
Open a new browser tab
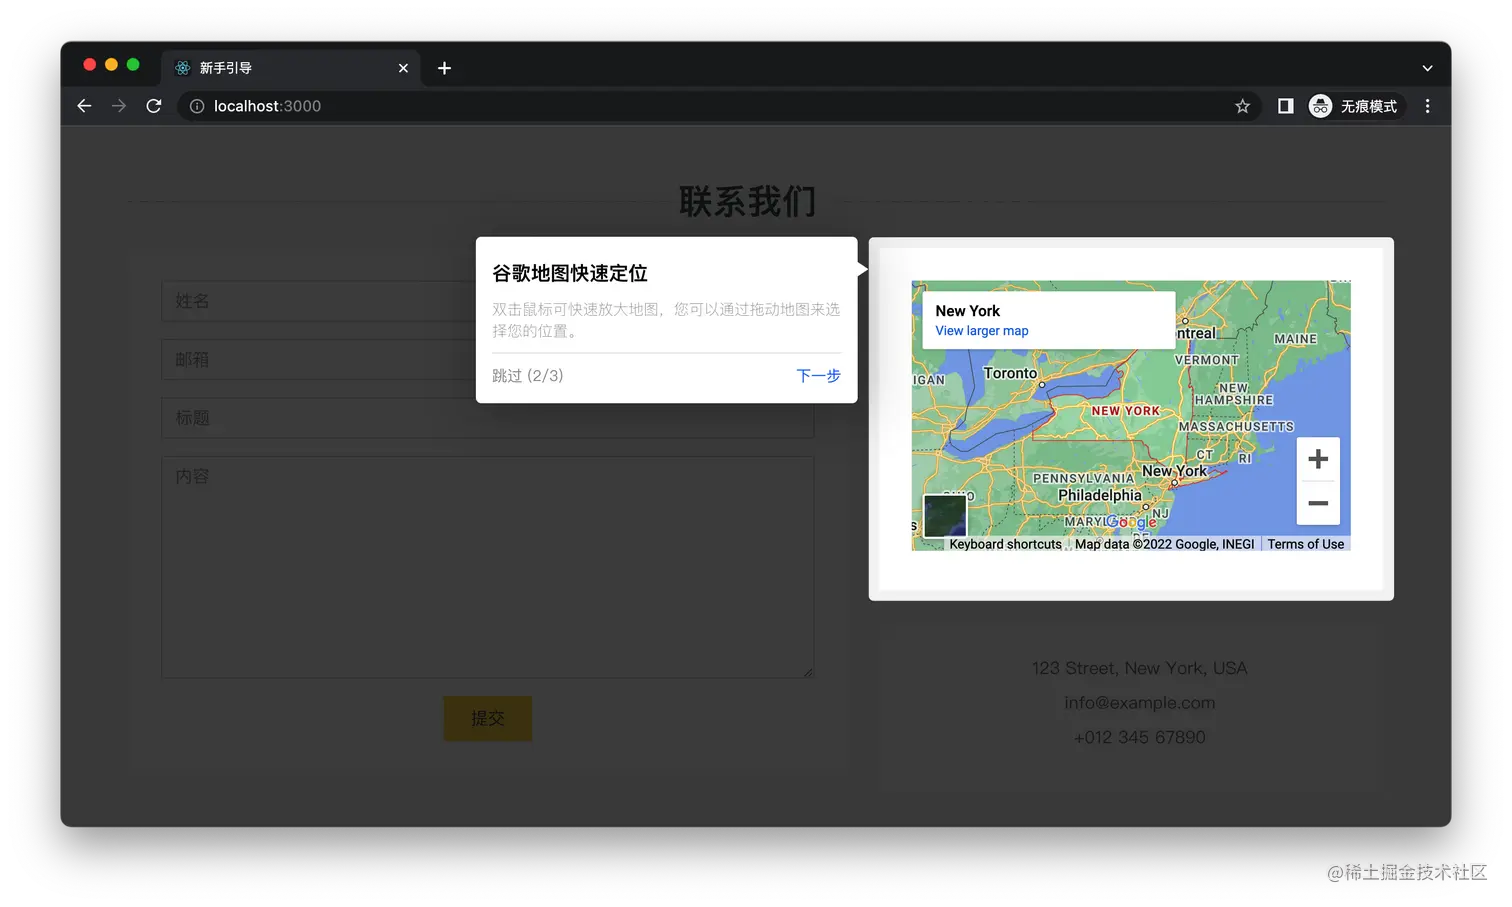[444, 68]
